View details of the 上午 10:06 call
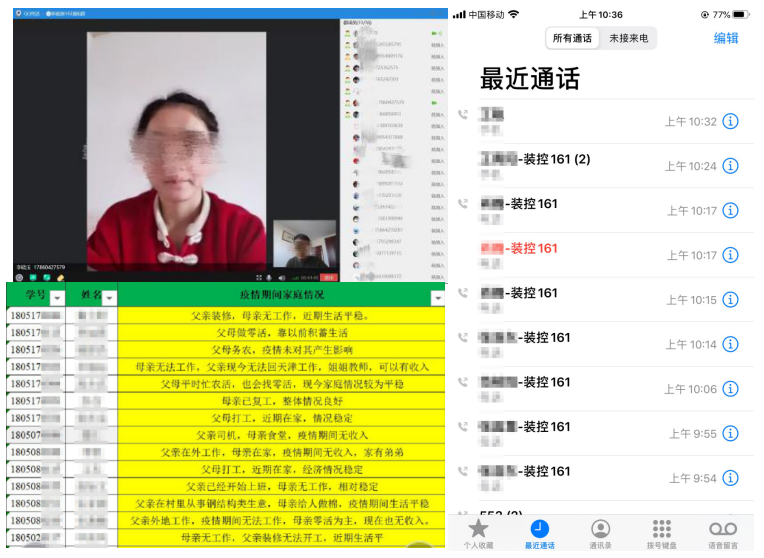Image resolution: width=764 pixels, height=558 pixels. click(x=731, y=389)
